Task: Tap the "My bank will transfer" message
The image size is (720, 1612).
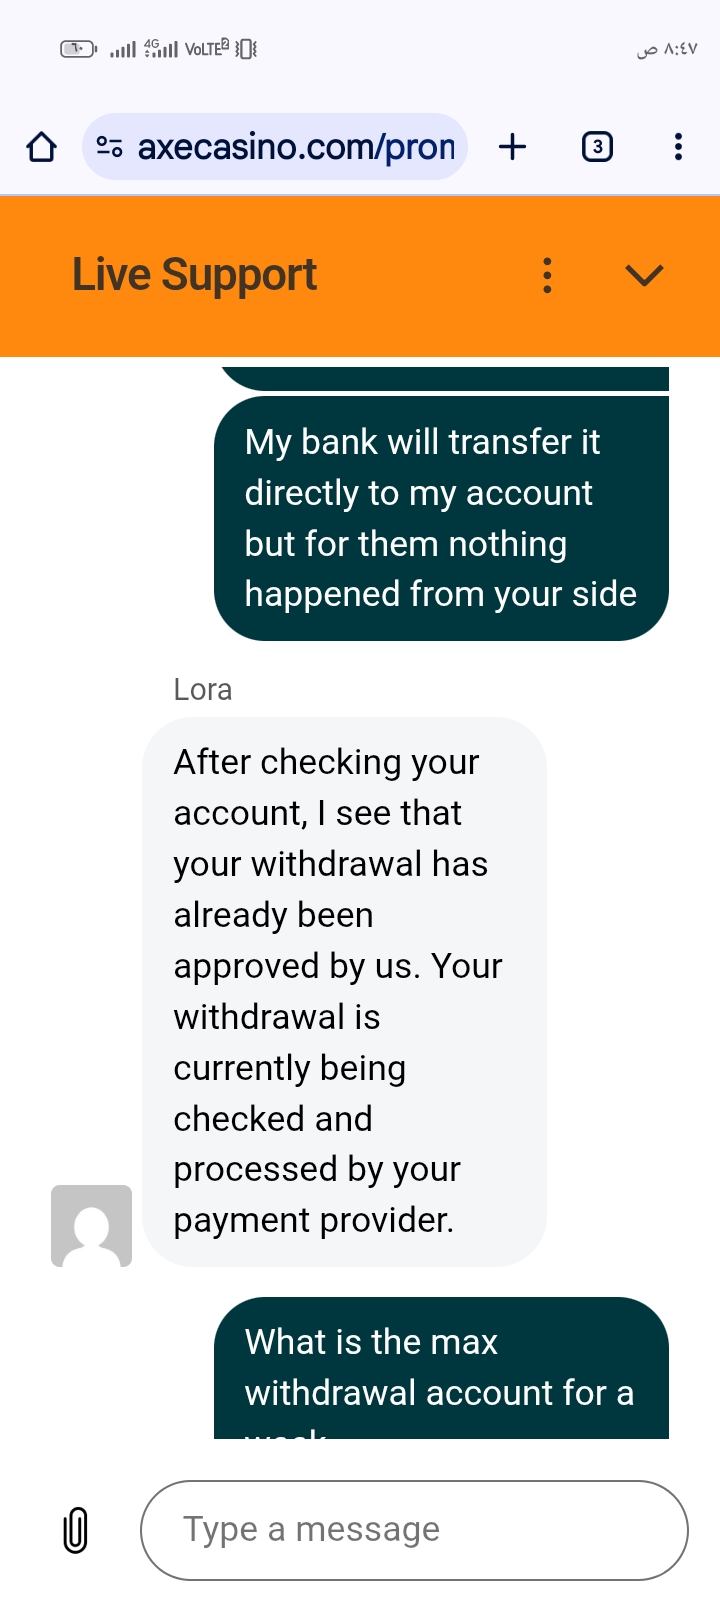Action: (x=441, y=518)
